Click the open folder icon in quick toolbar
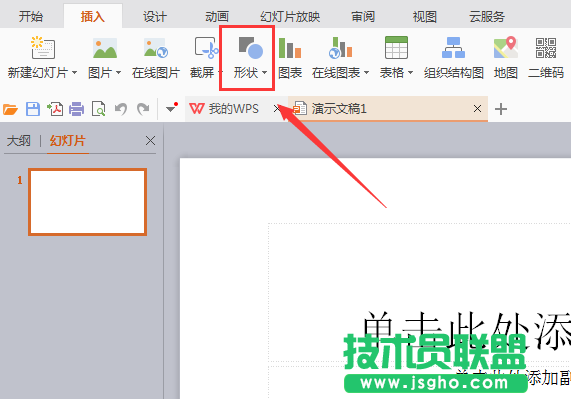The image size is (571, 399). [11, 109]
